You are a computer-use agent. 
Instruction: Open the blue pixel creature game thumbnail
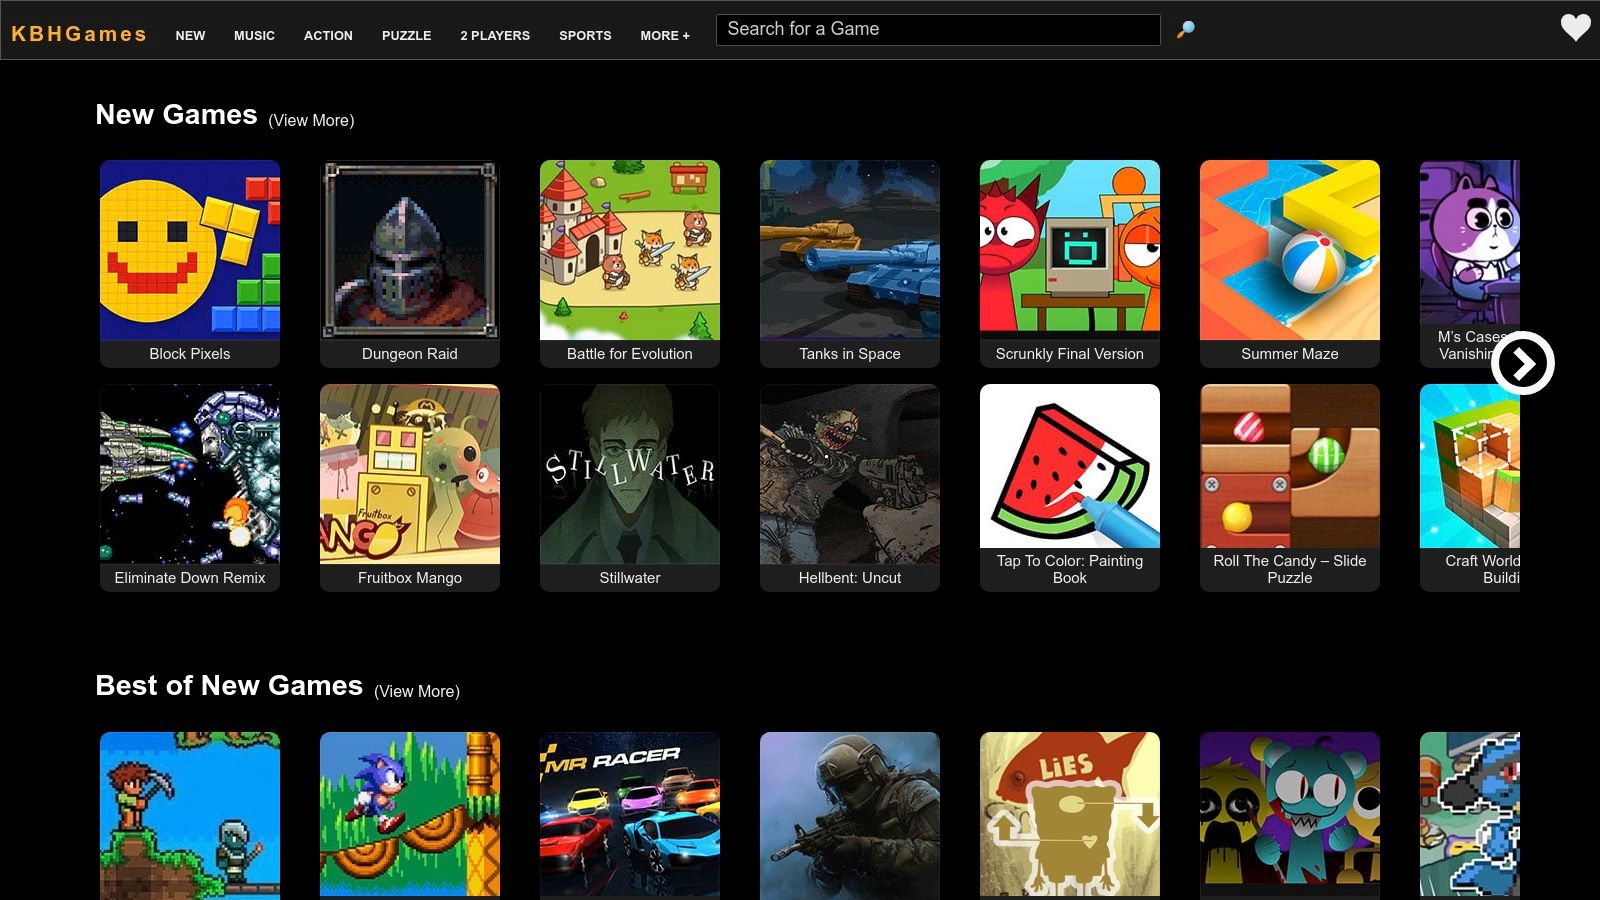pyautogui.click(x=1470, y=815)
